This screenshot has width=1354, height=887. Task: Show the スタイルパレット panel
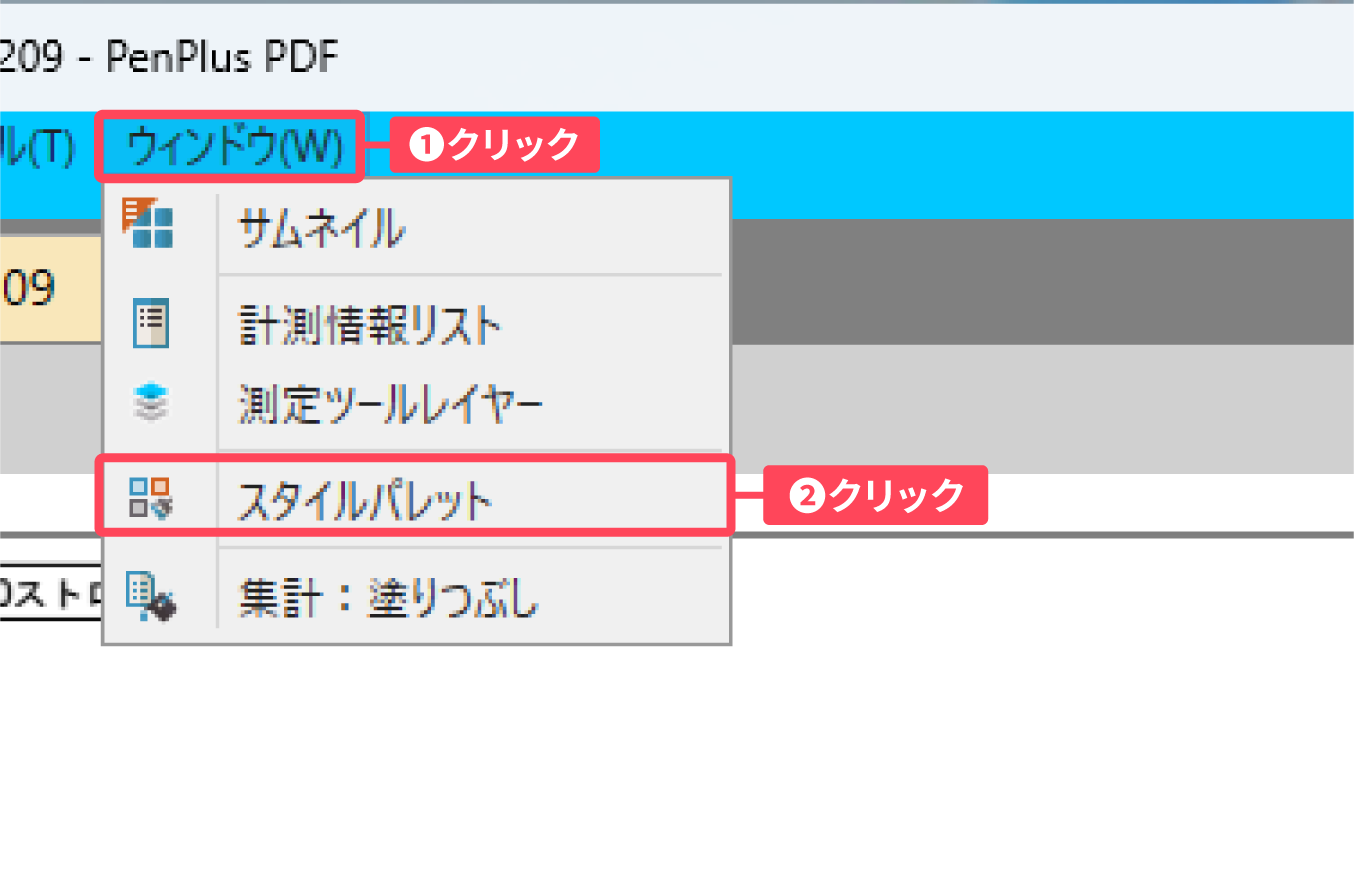point(365,500)
